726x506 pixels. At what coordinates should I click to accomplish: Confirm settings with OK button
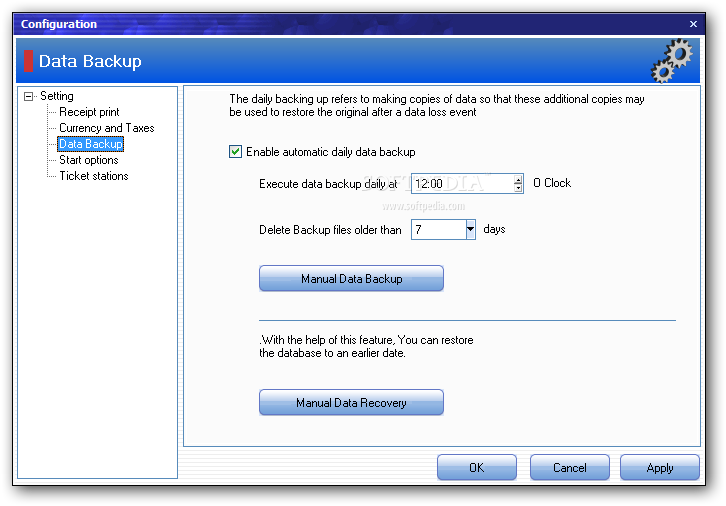coord(477,467)
